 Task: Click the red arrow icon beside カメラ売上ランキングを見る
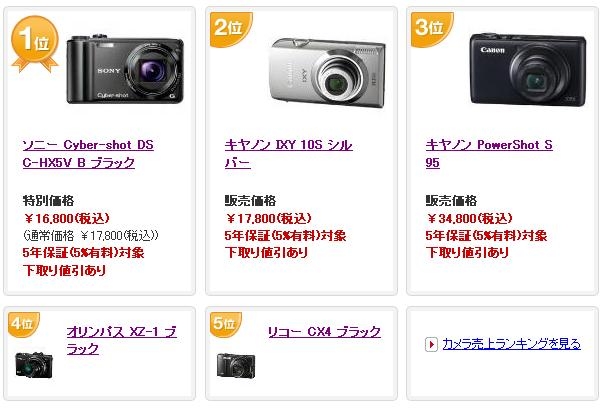click(431, 344)
